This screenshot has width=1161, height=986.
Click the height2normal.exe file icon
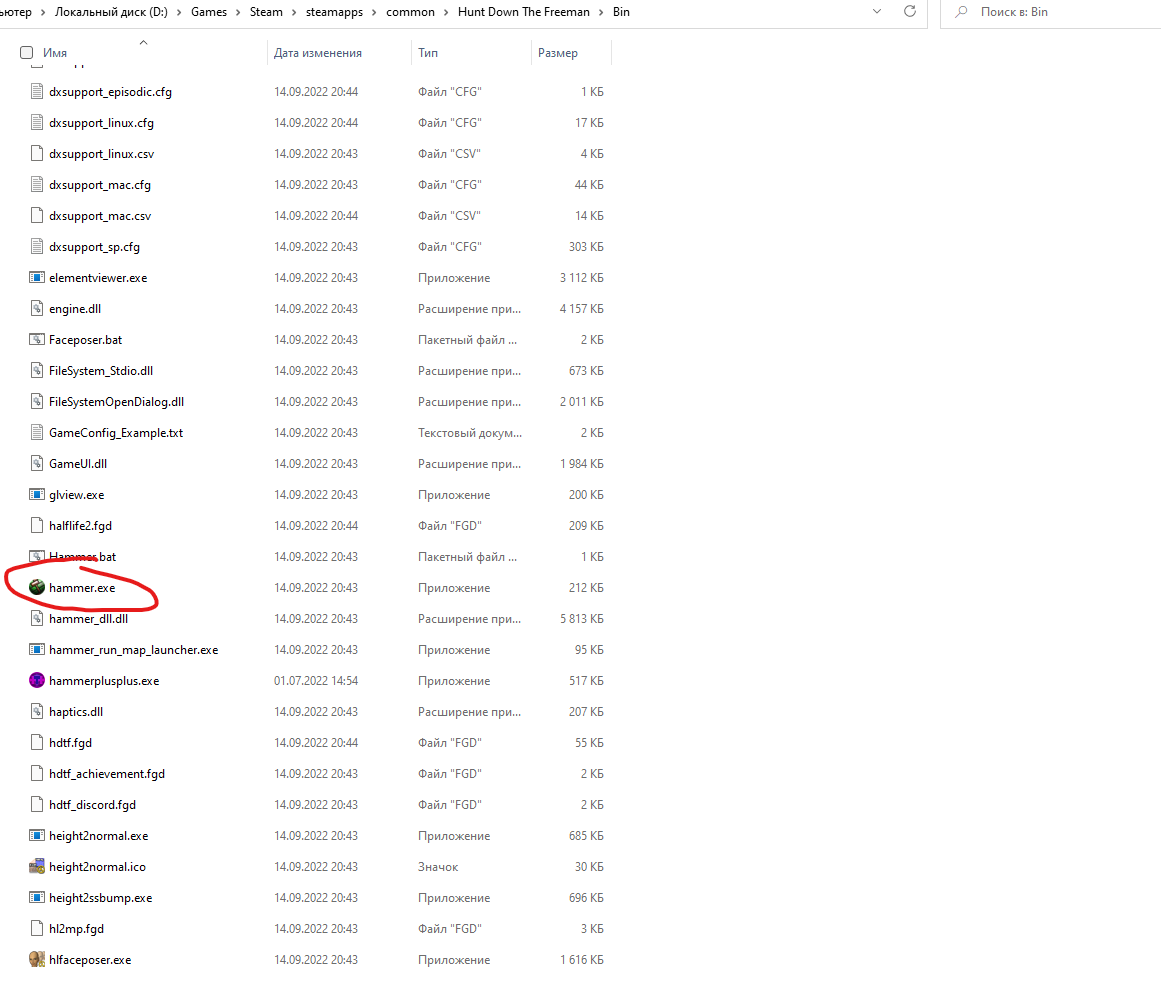(x=37, y=835)
